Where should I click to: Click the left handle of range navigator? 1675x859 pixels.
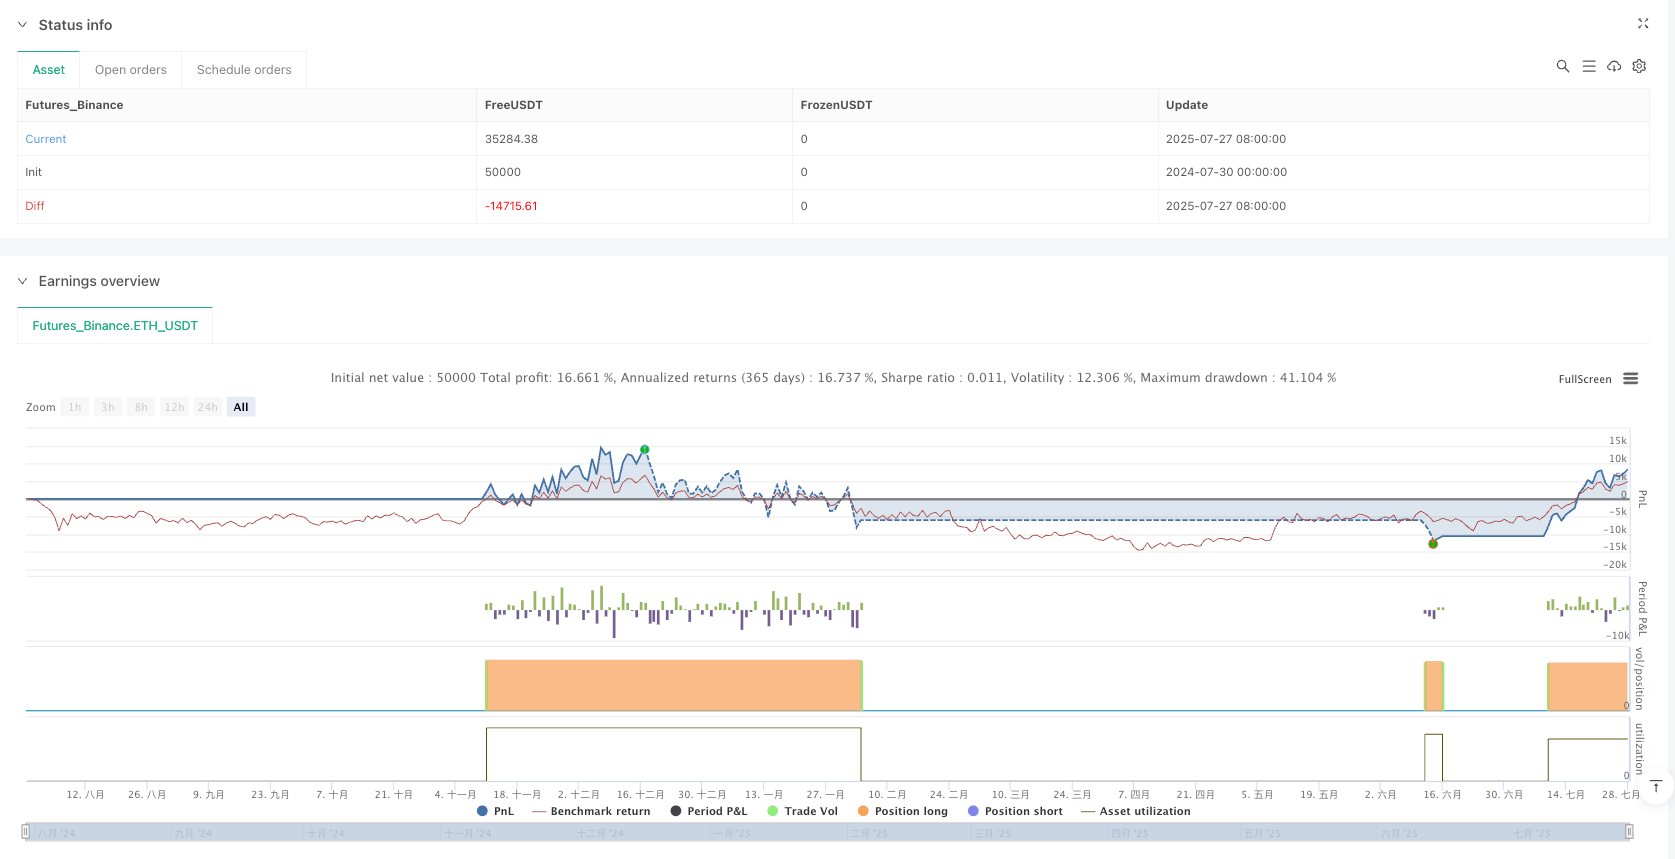(x=26, y=831)
